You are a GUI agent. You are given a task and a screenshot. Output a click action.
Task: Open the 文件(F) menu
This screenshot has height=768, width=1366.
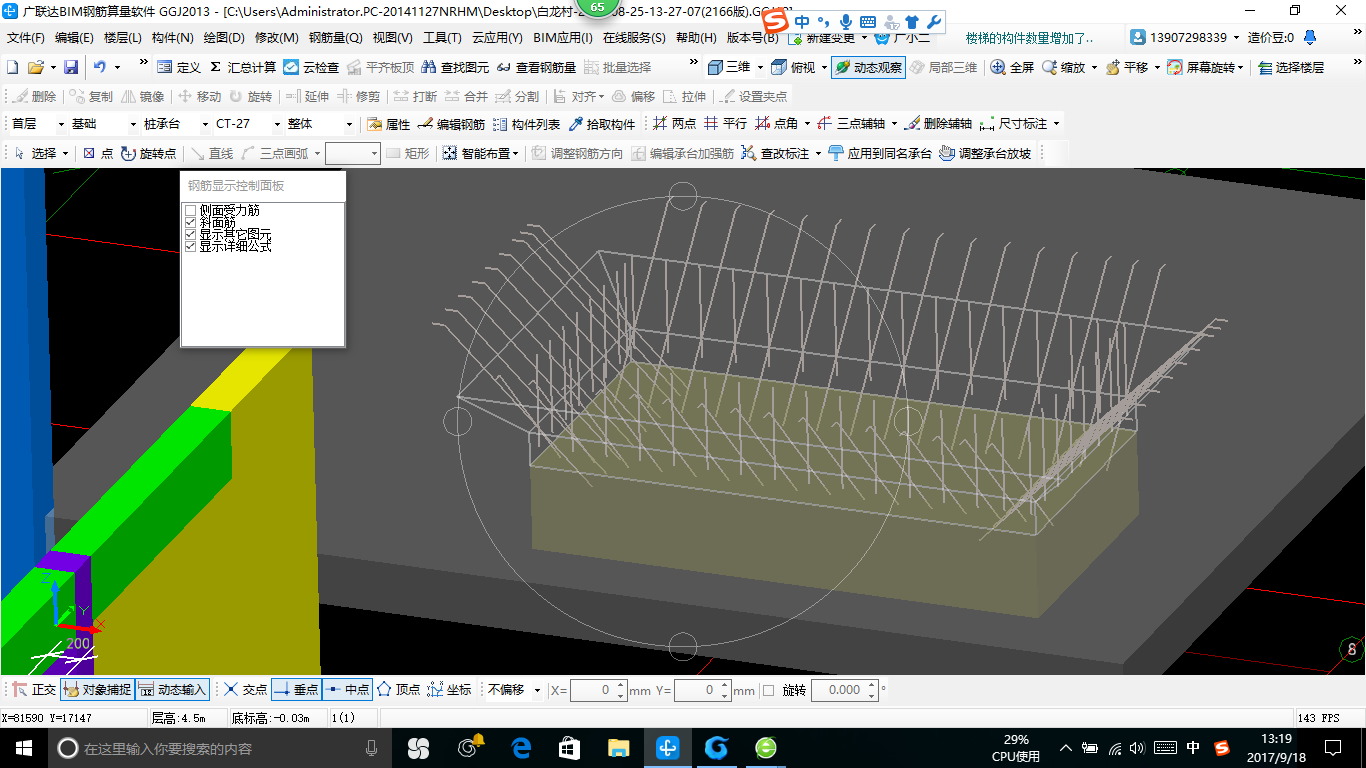pyautogui.click(x=25, y=38)
